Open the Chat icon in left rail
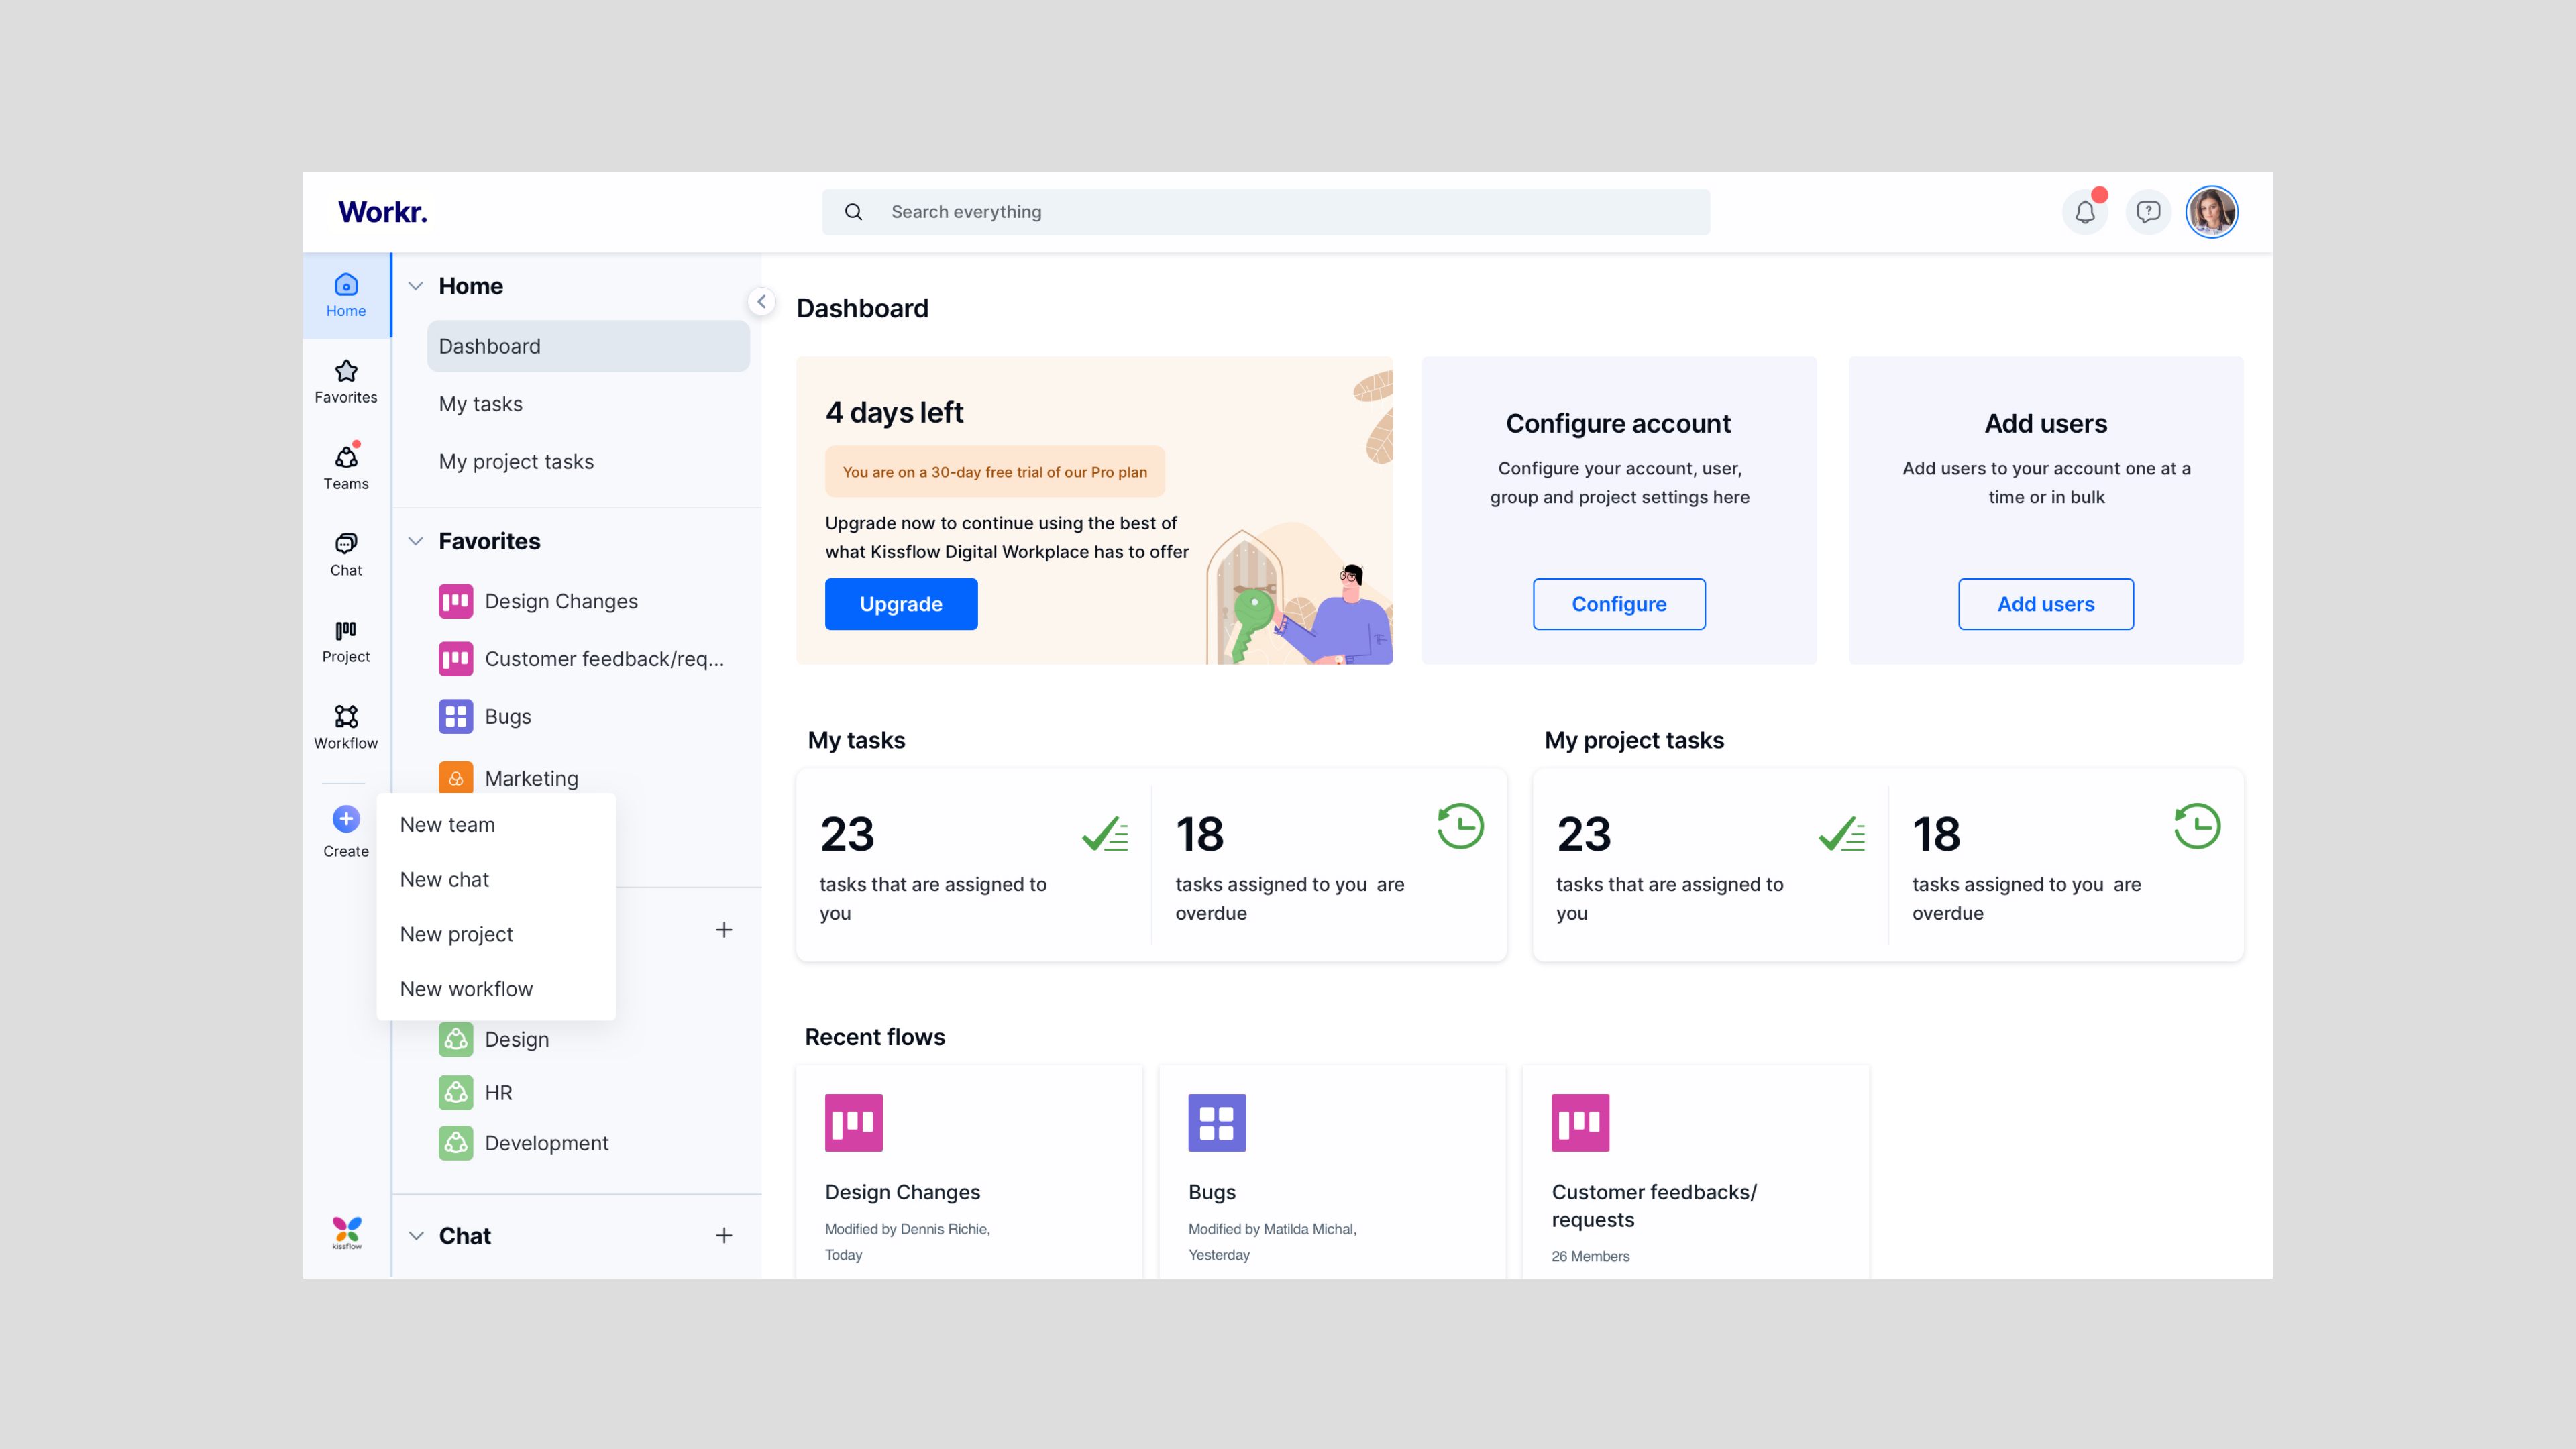 click(x=346, y=544)
